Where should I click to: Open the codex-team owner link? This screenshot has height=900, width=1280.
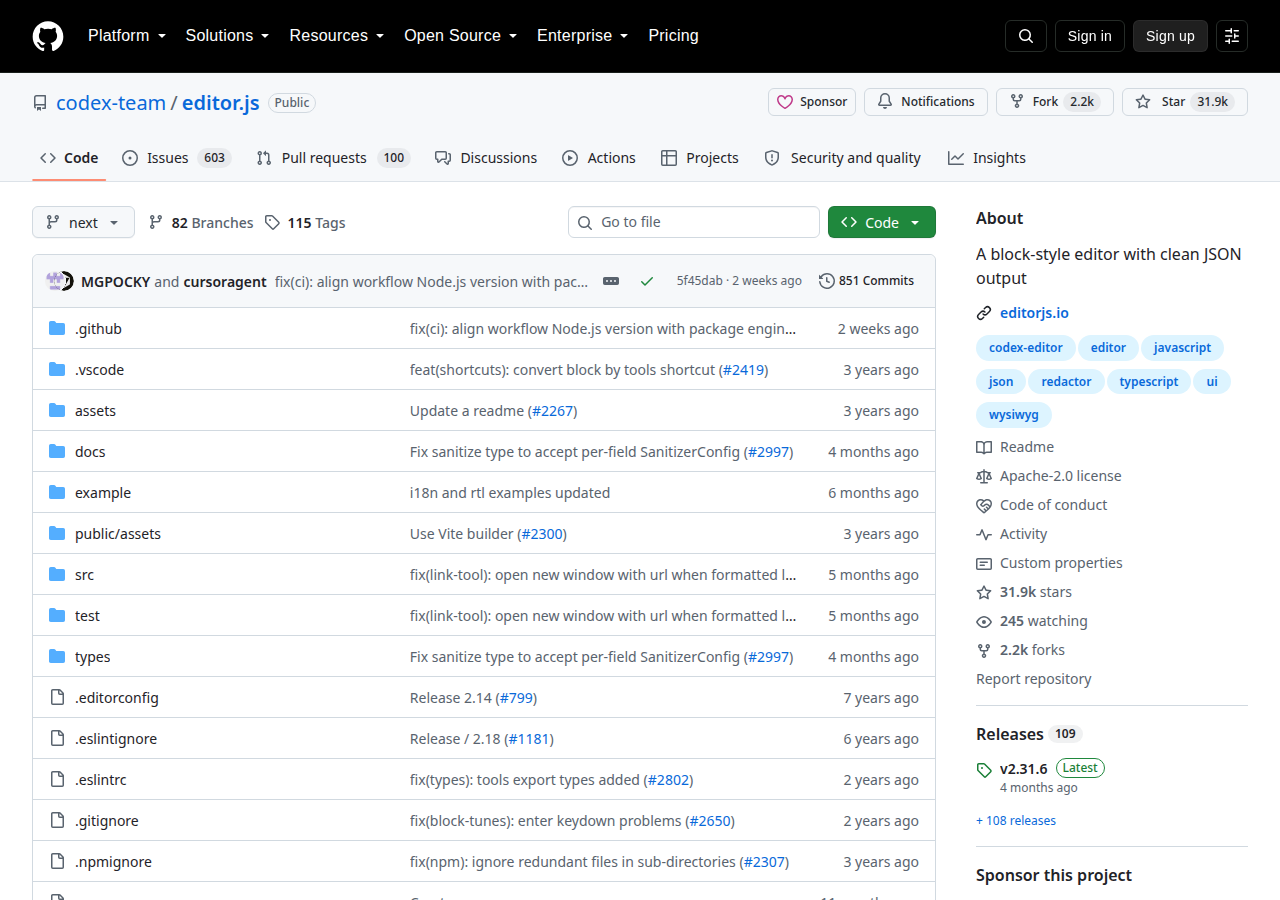(111, 102)
